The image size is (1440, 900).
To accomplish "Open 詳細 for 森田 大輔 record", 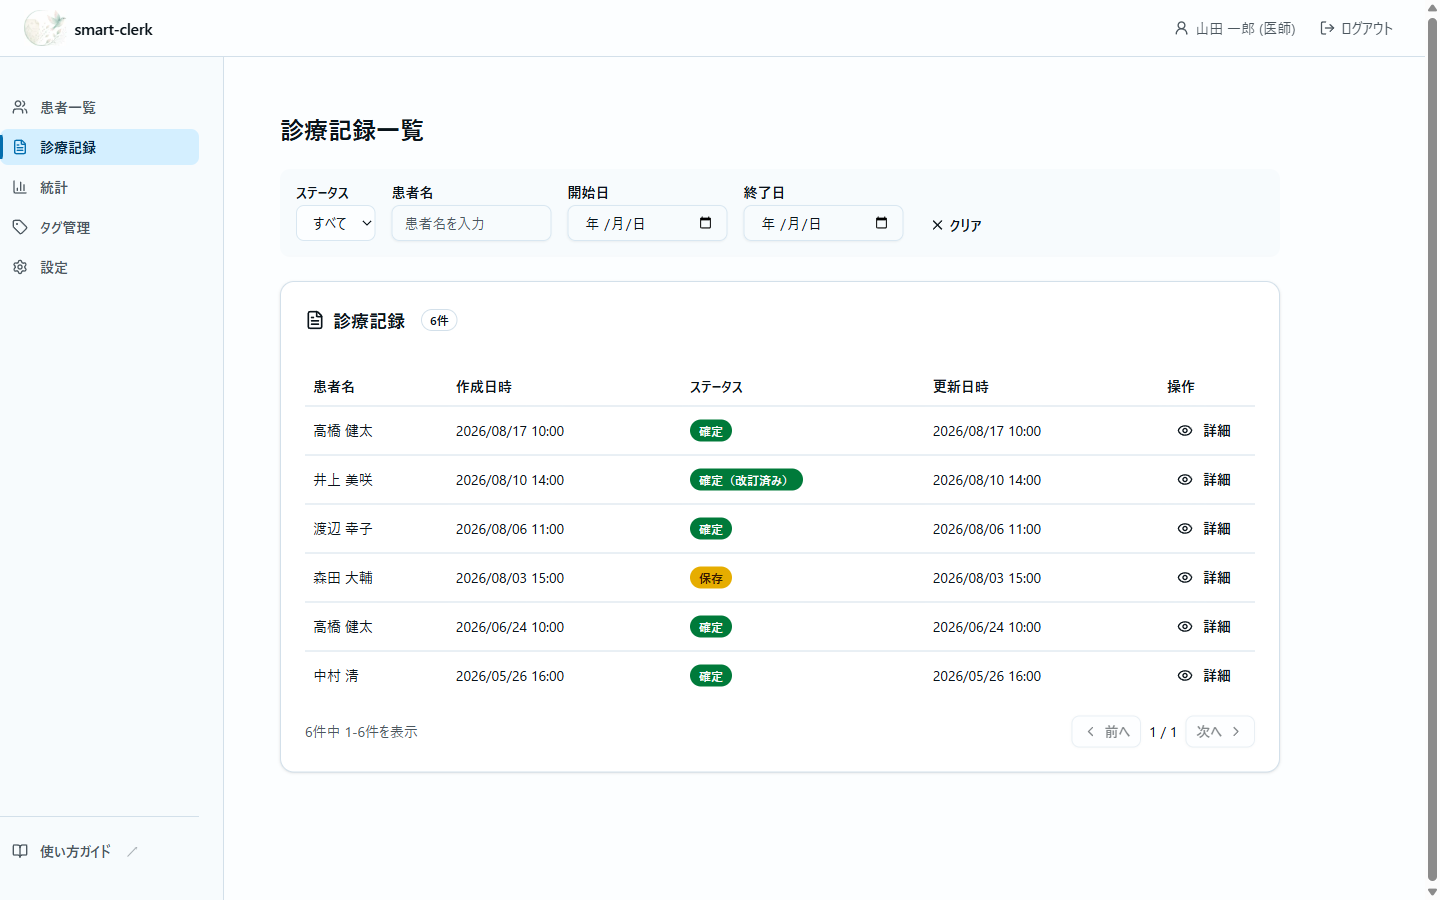I will pos(1204,578).
